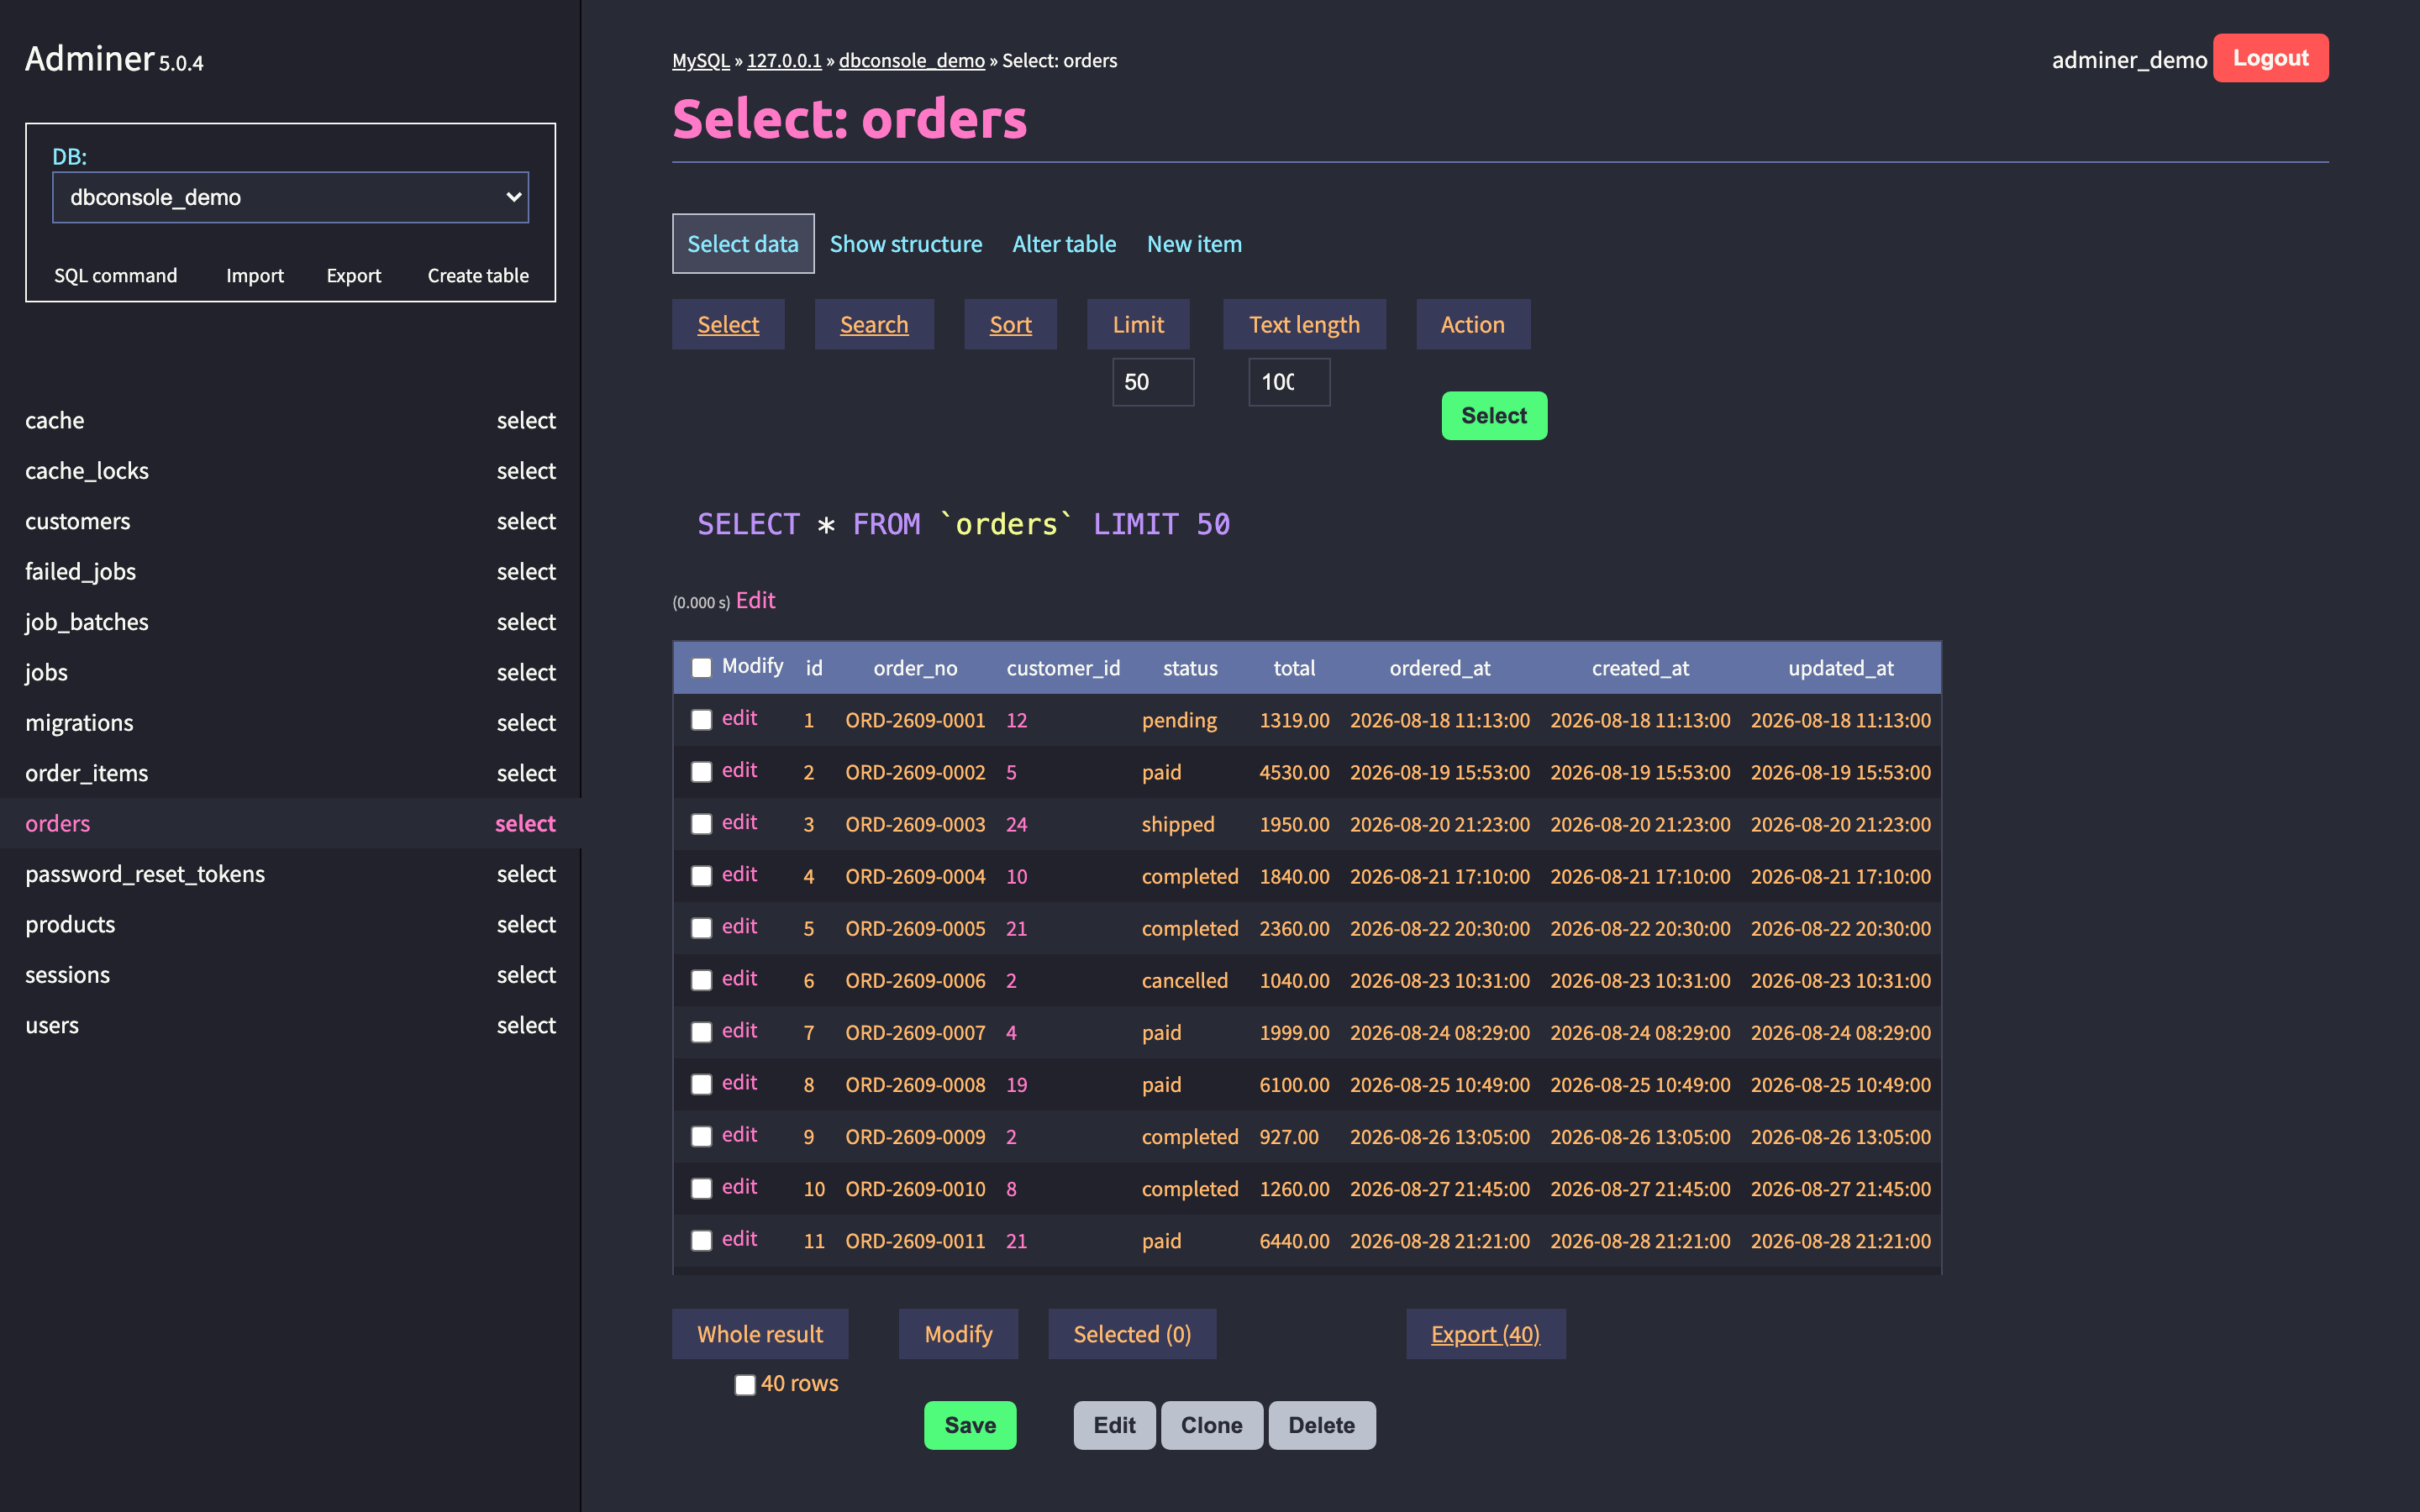Screen dimensions: 2420x1512
Task: Tick the Modify header select-all checkbox
Action: [702, 668]
